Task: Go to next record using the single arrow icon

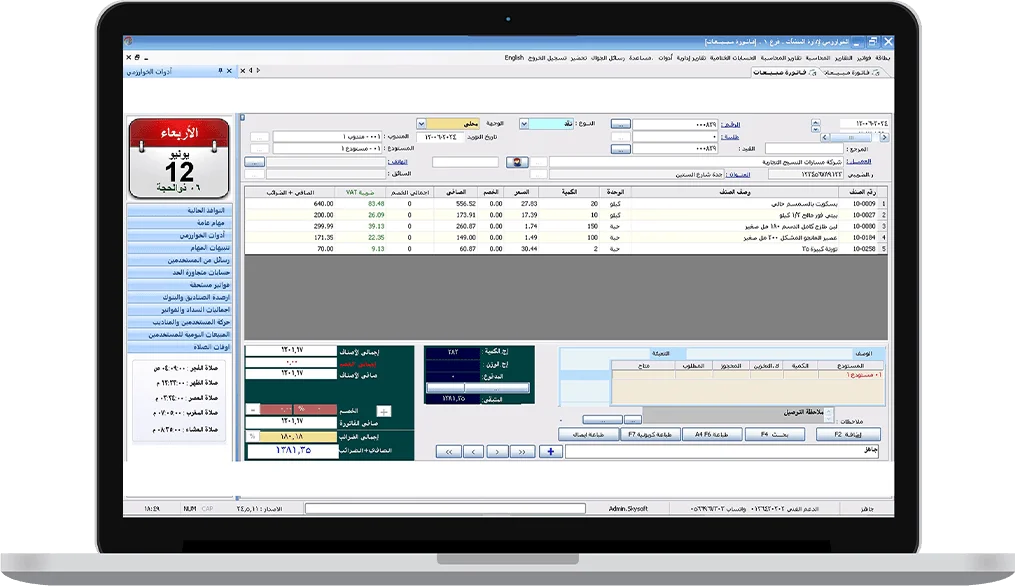Action: [496, 451]
